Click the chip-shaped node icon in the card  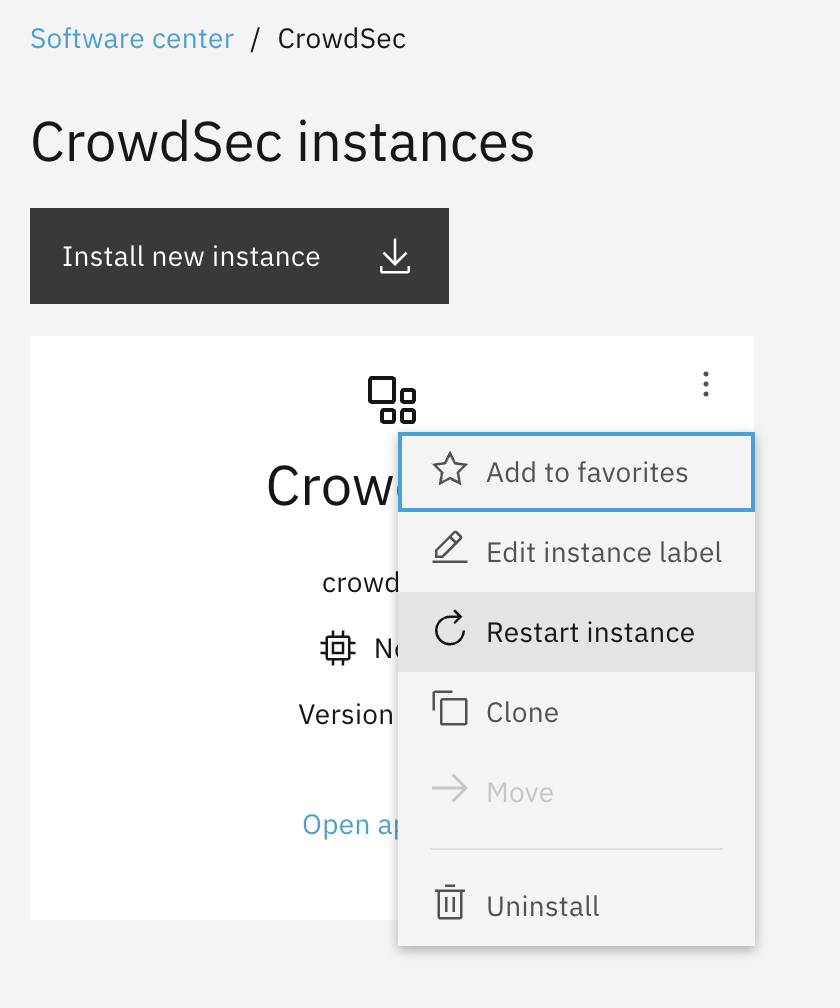(338, 649)
